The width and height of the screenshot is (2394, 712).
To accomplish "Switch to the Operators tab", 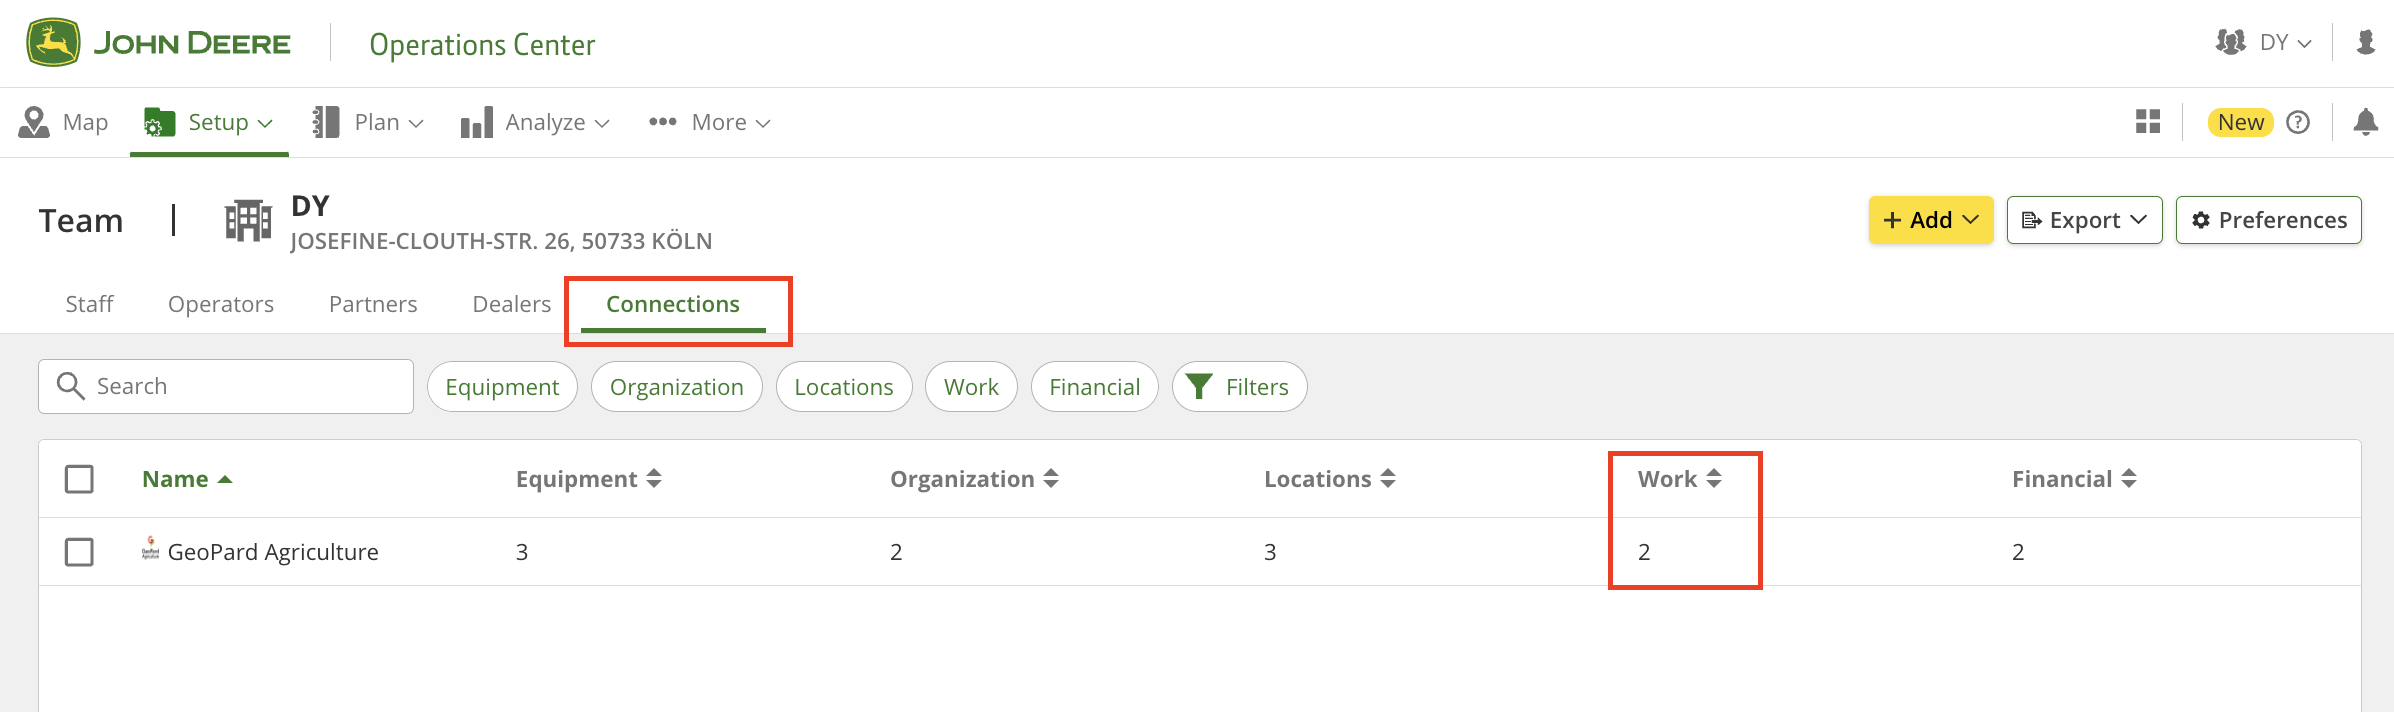I will point(221,304).
